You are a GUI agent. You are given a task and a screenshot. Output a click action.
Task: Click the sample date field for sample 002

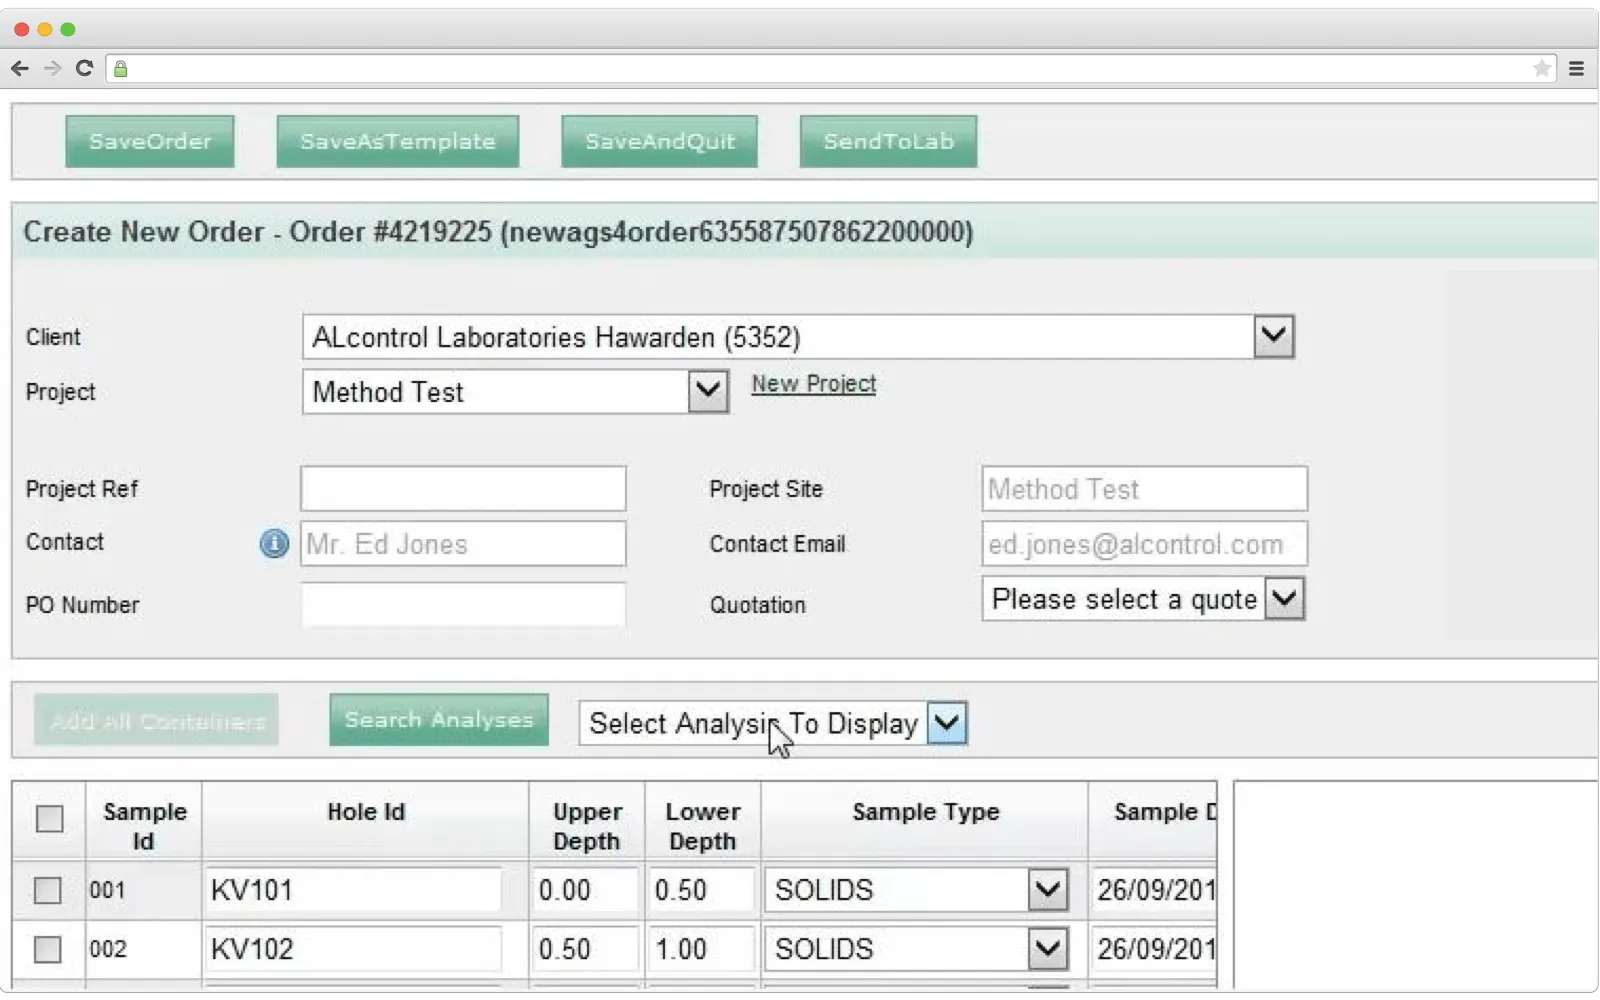click(x=1154, y=949)
